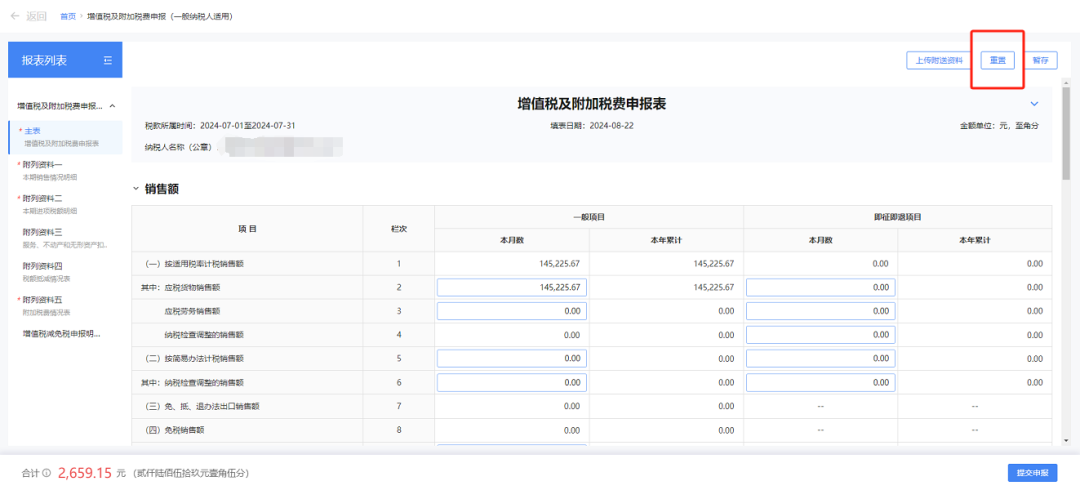Click the 项目 column header

point(247,228)
